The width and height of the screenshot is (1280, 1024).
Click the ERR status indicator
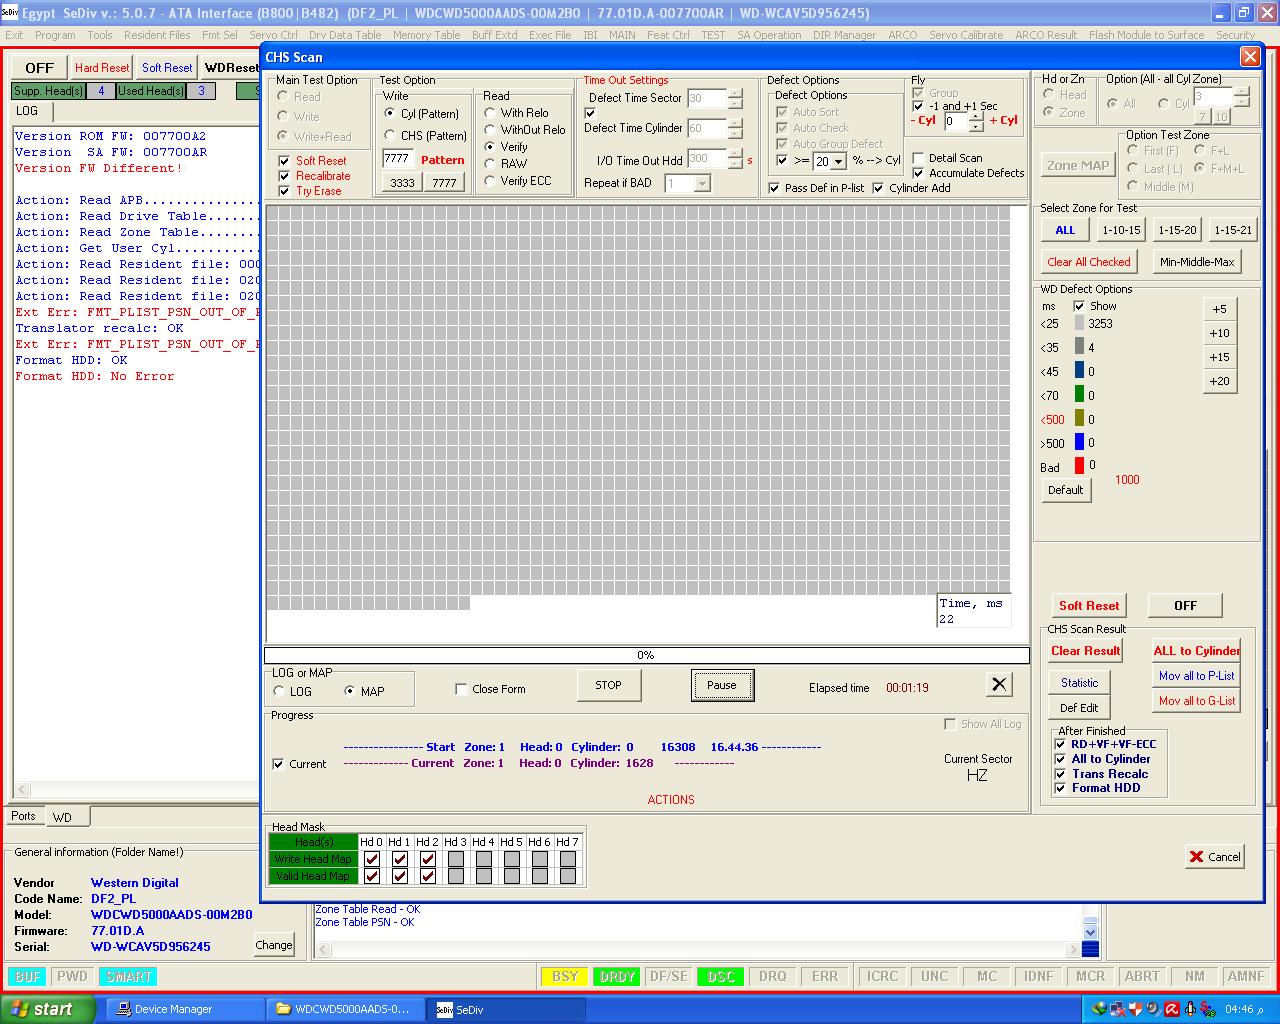(x=824, y=976)
